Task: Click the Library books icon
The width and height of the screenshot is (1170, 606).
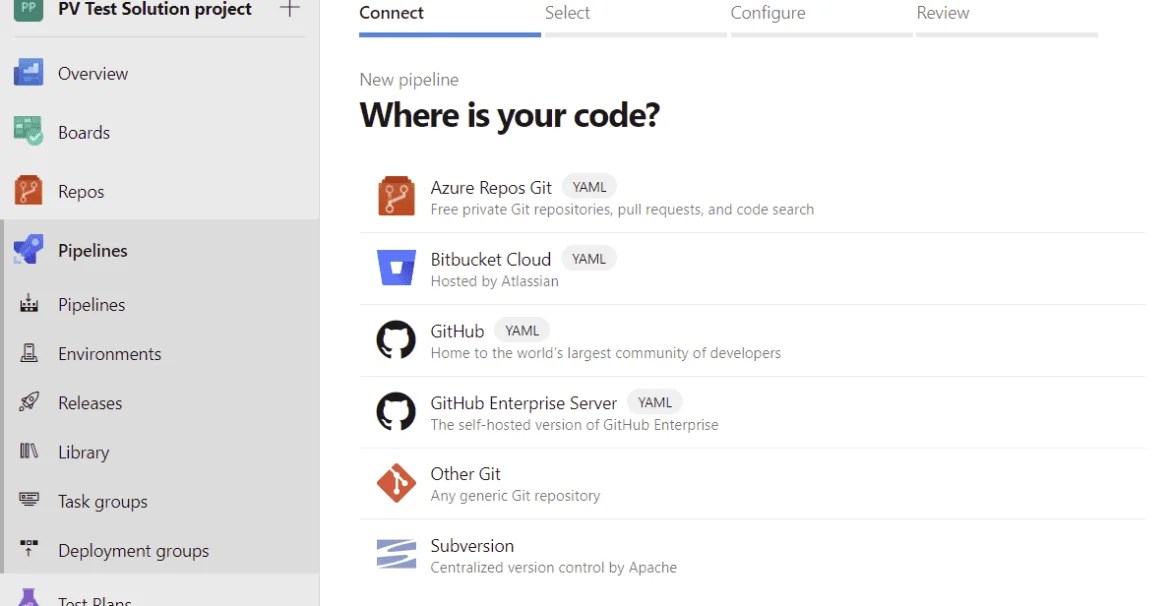Action: [x=28, y=452]
